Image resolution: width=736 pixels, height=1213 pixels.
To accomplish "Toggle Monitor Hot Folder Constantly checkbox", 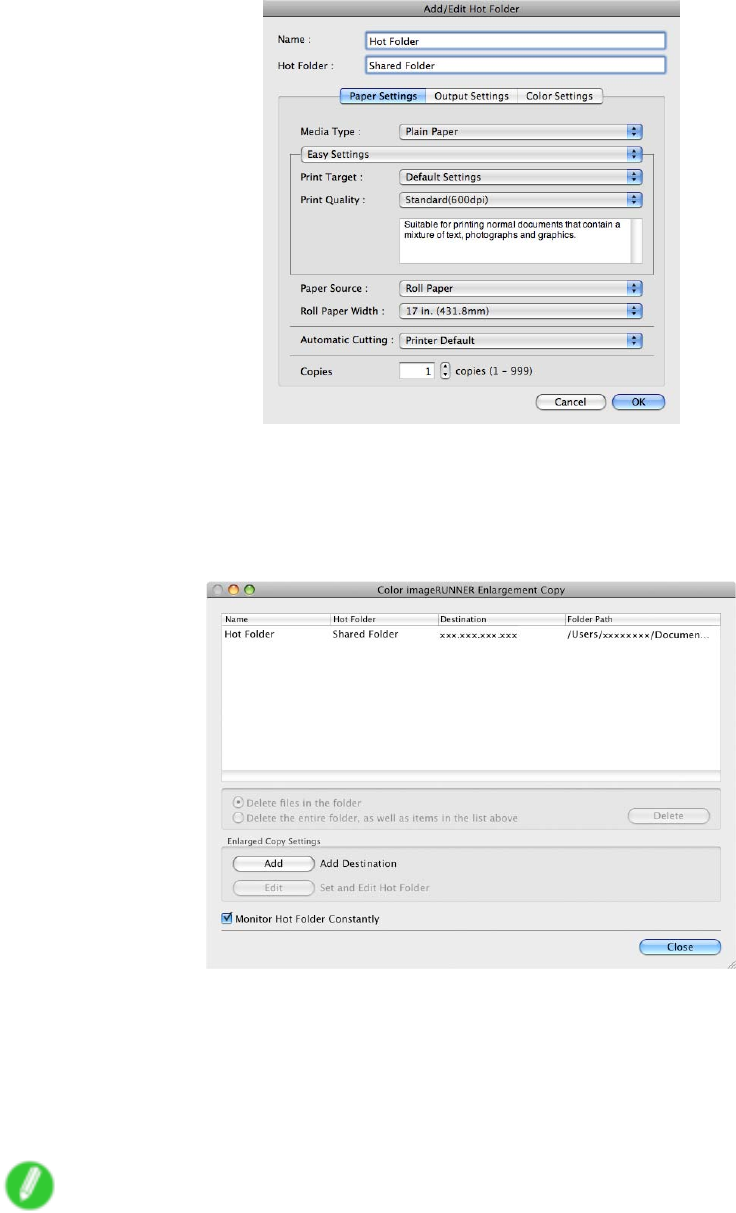I will pos(227,918).
